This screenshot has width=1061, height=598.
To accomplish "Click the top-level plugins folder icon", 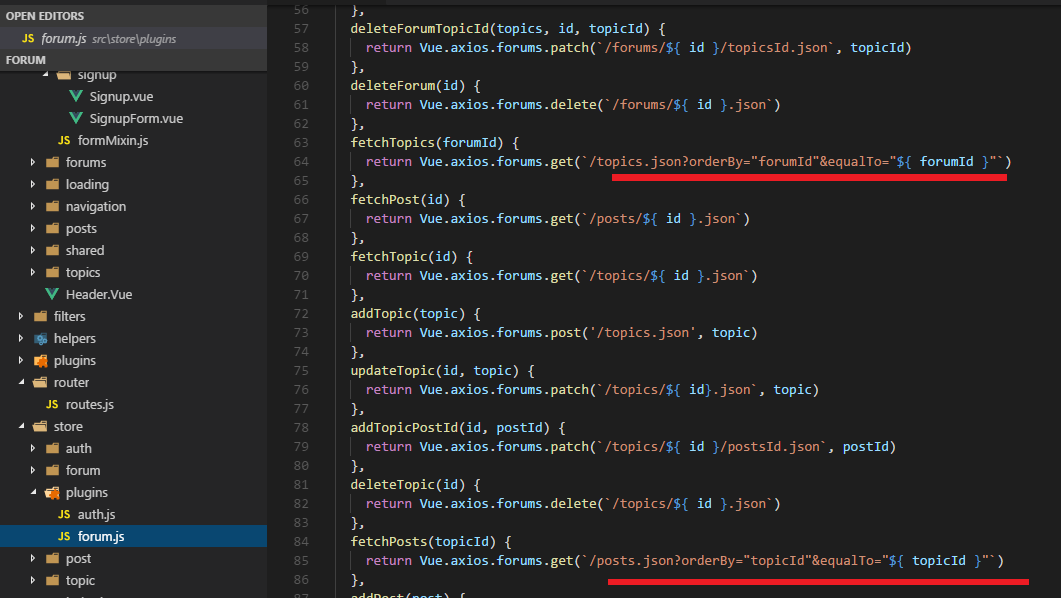I will pos(41,361).
